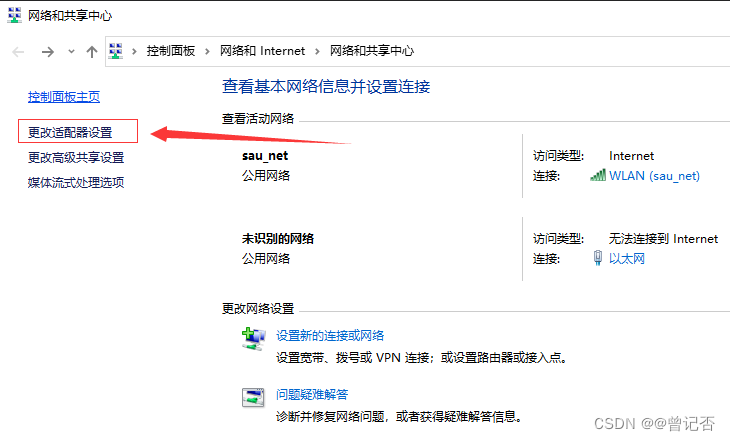Click the 查看基本网络信息并设置连接 heading

(326, 86)
